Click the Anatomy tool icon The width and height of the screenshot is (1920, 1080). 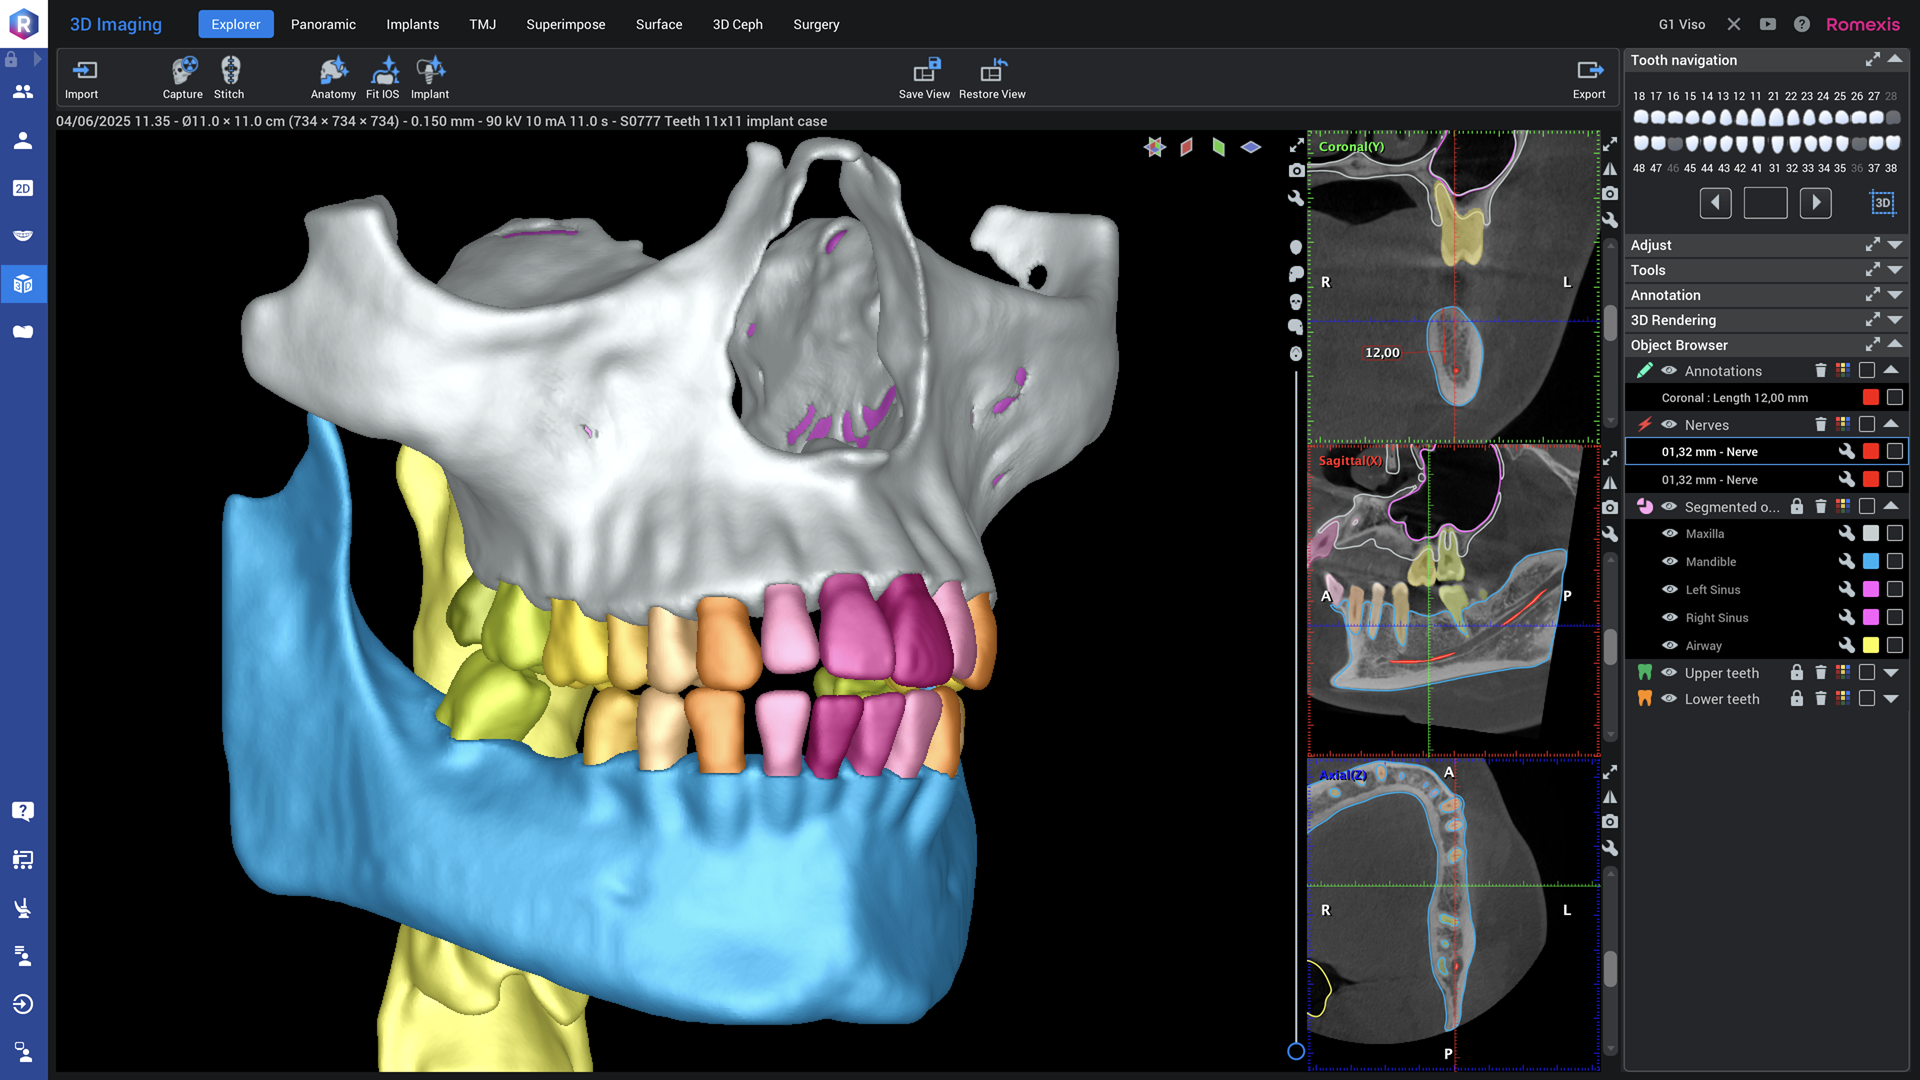333,71
